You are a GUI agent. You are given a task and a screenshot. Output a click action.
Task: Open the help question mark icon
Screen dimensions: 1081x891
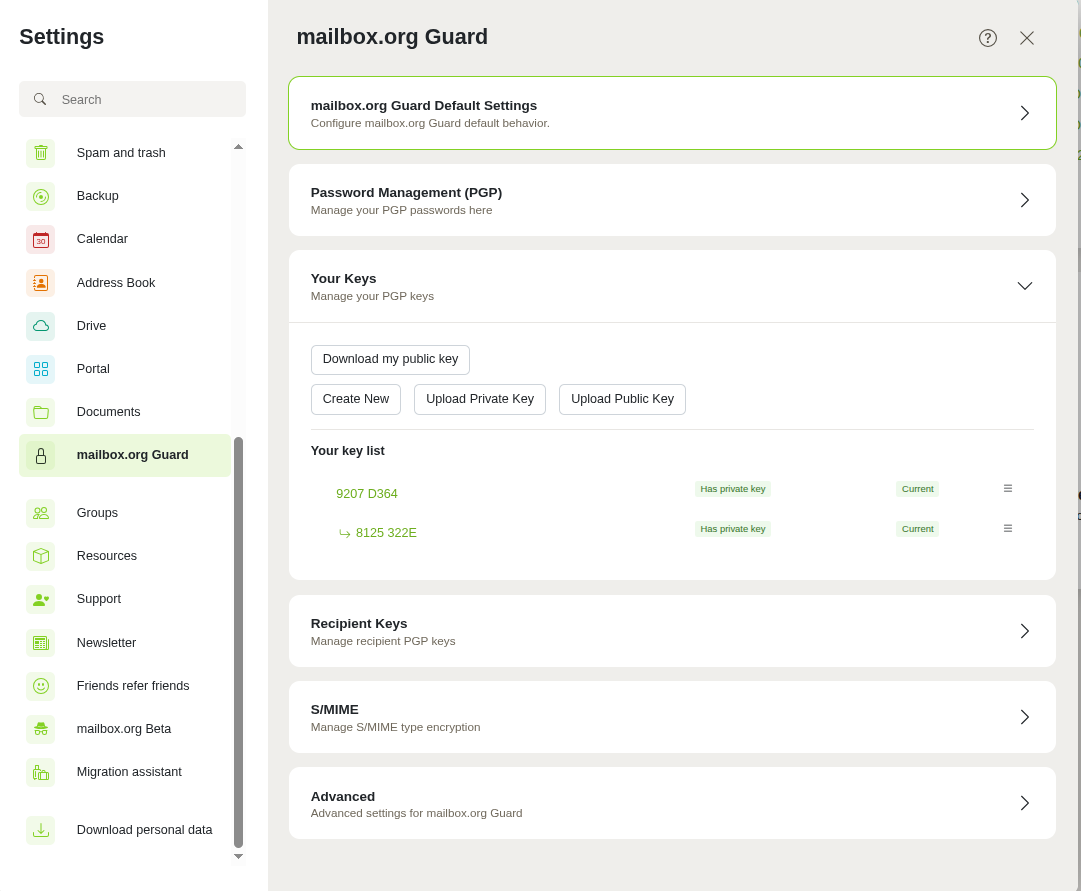point(988,38)
